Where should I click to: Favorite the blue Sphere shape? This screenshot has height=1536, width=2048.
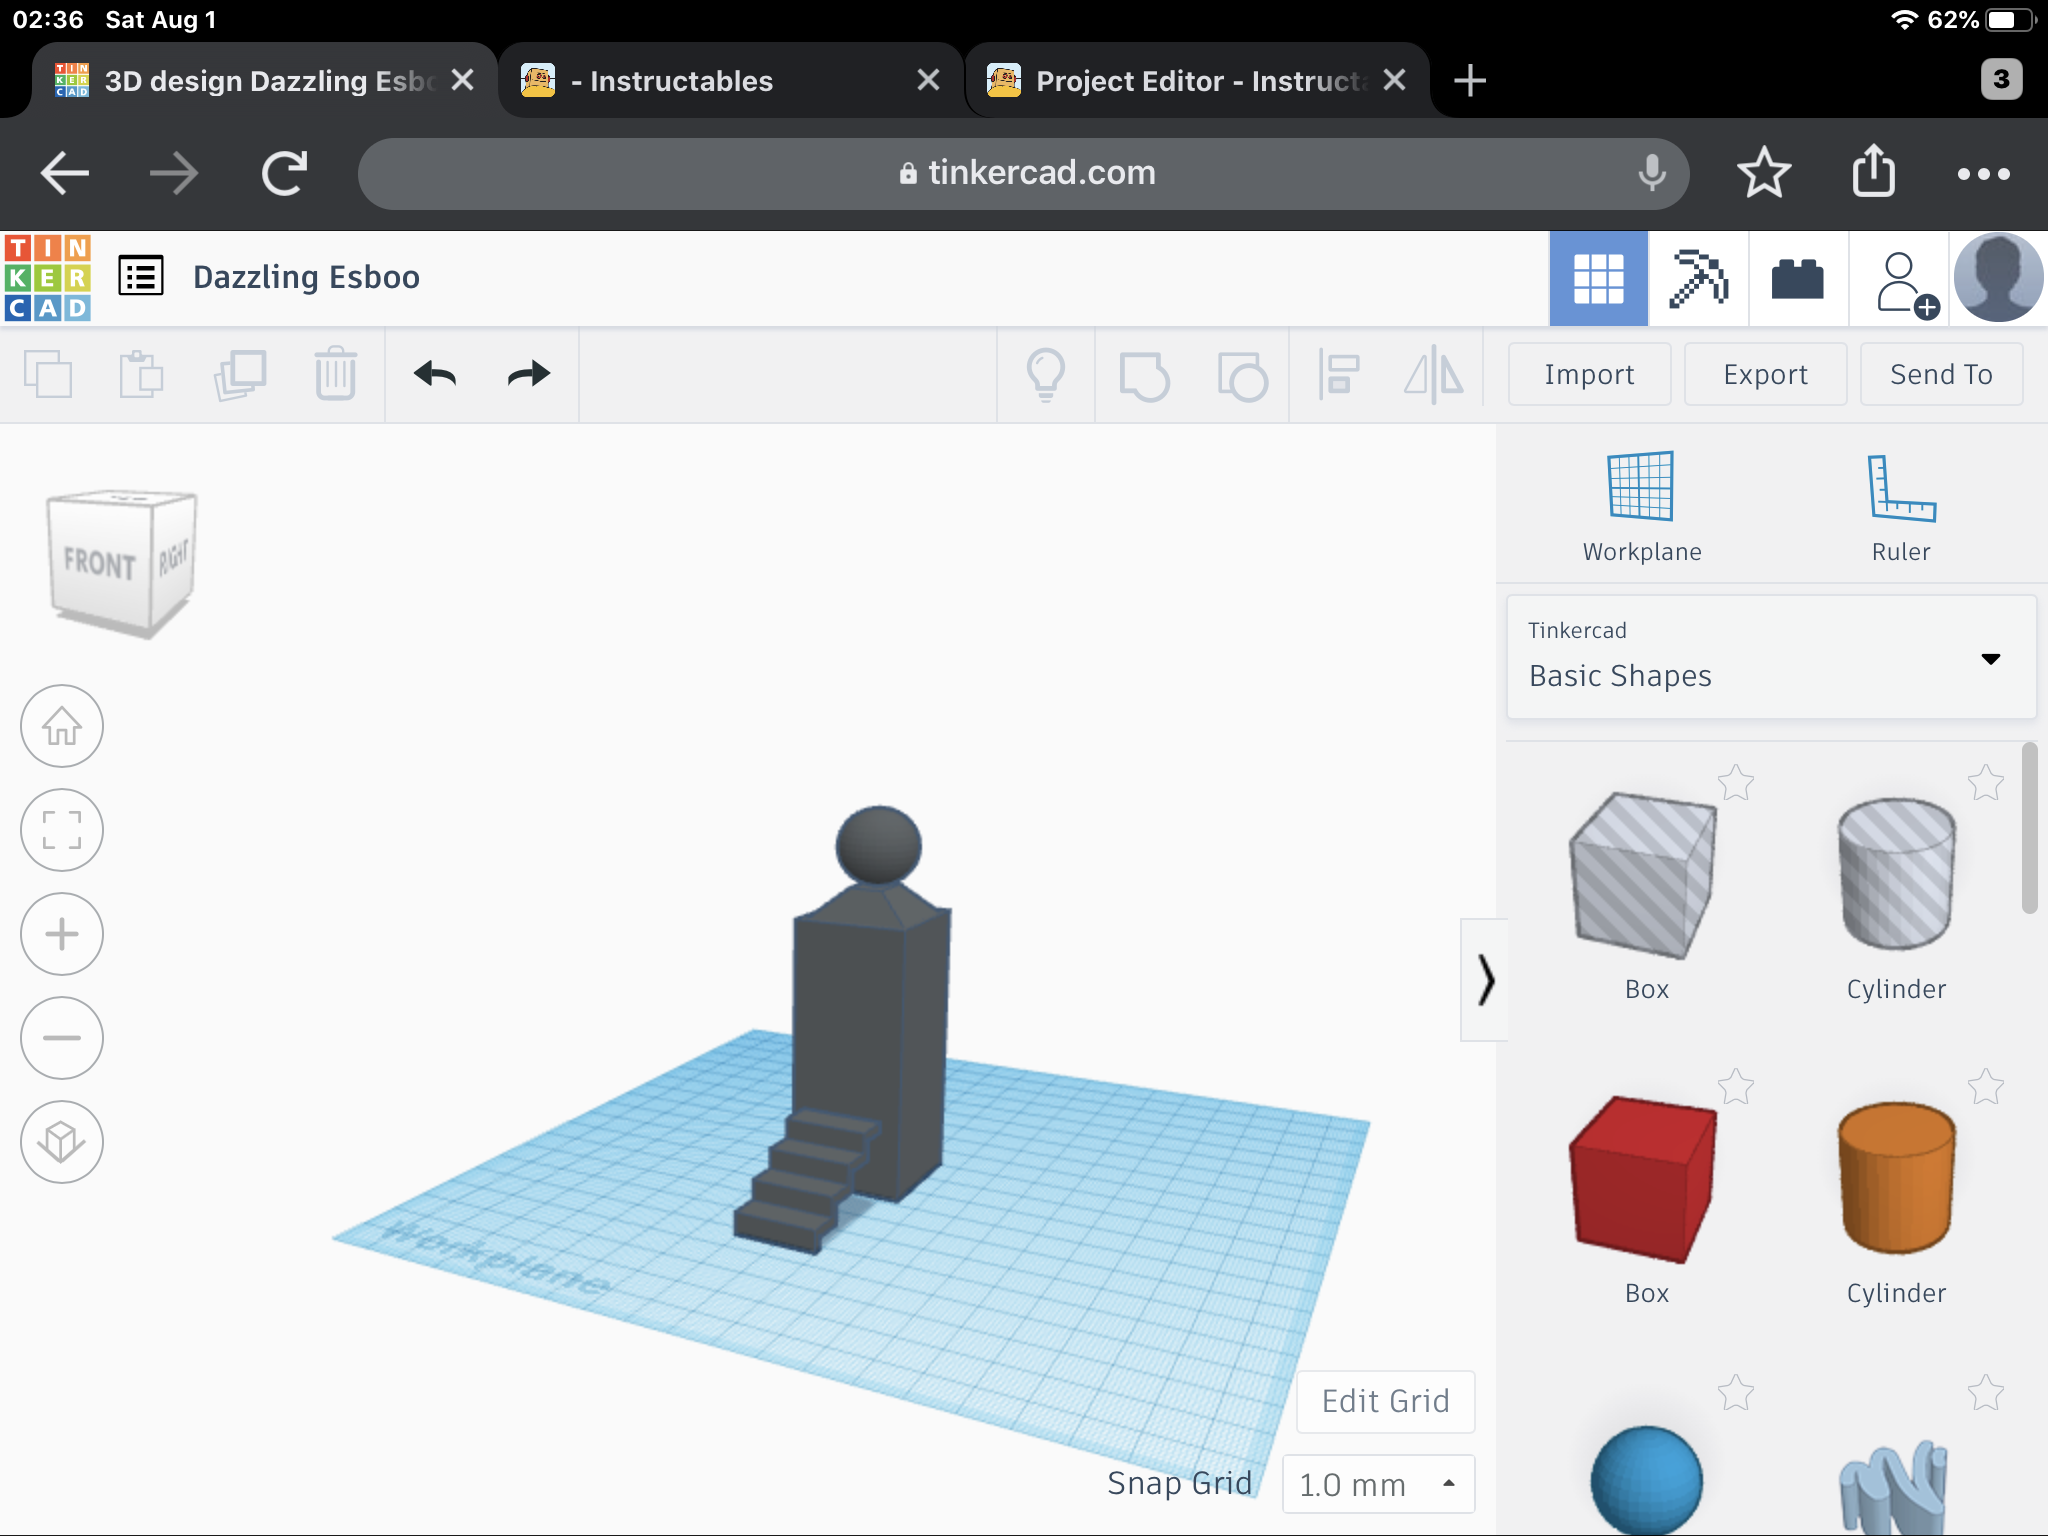pos(1736,1393)
